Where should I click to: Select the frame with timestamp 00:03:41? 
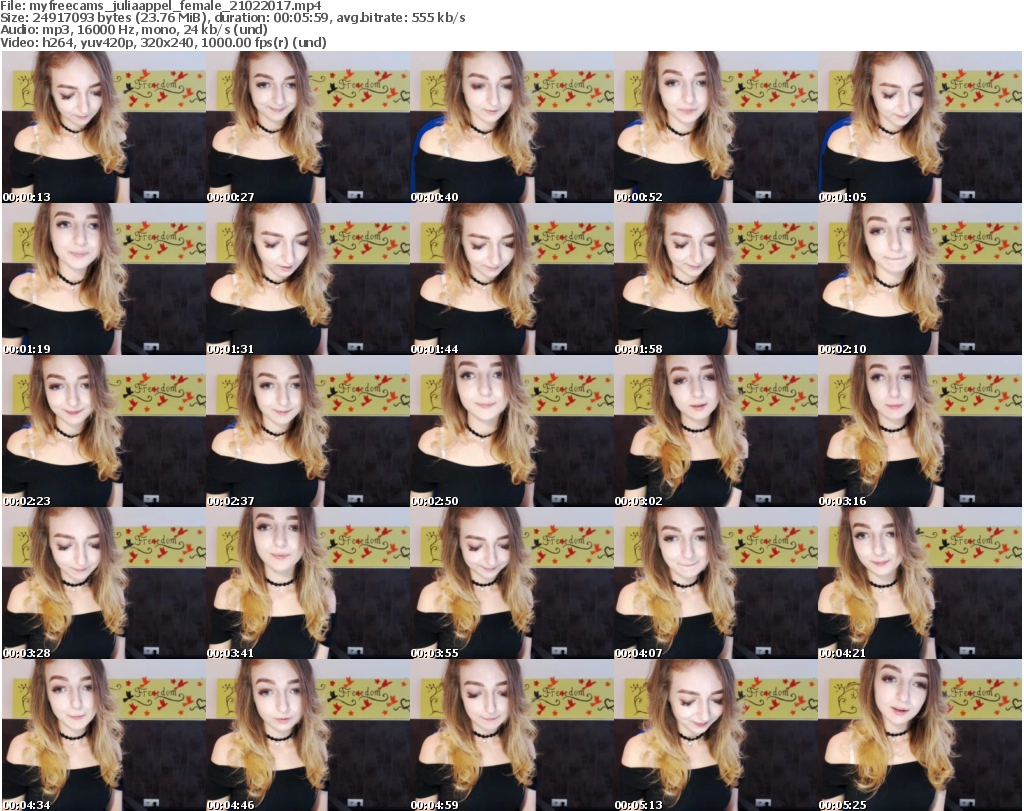308,583
